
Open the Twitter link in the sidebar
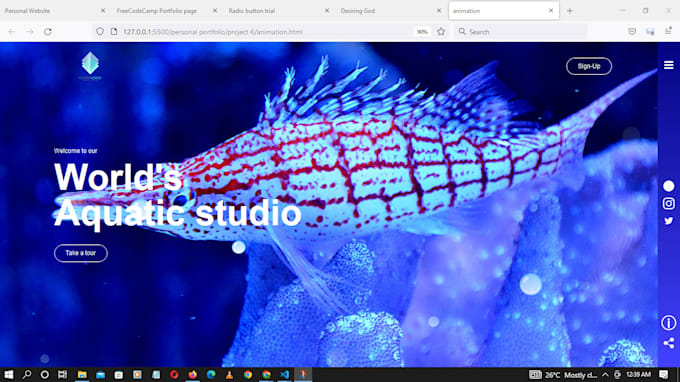pyautogui.click(x=668, y=221)
